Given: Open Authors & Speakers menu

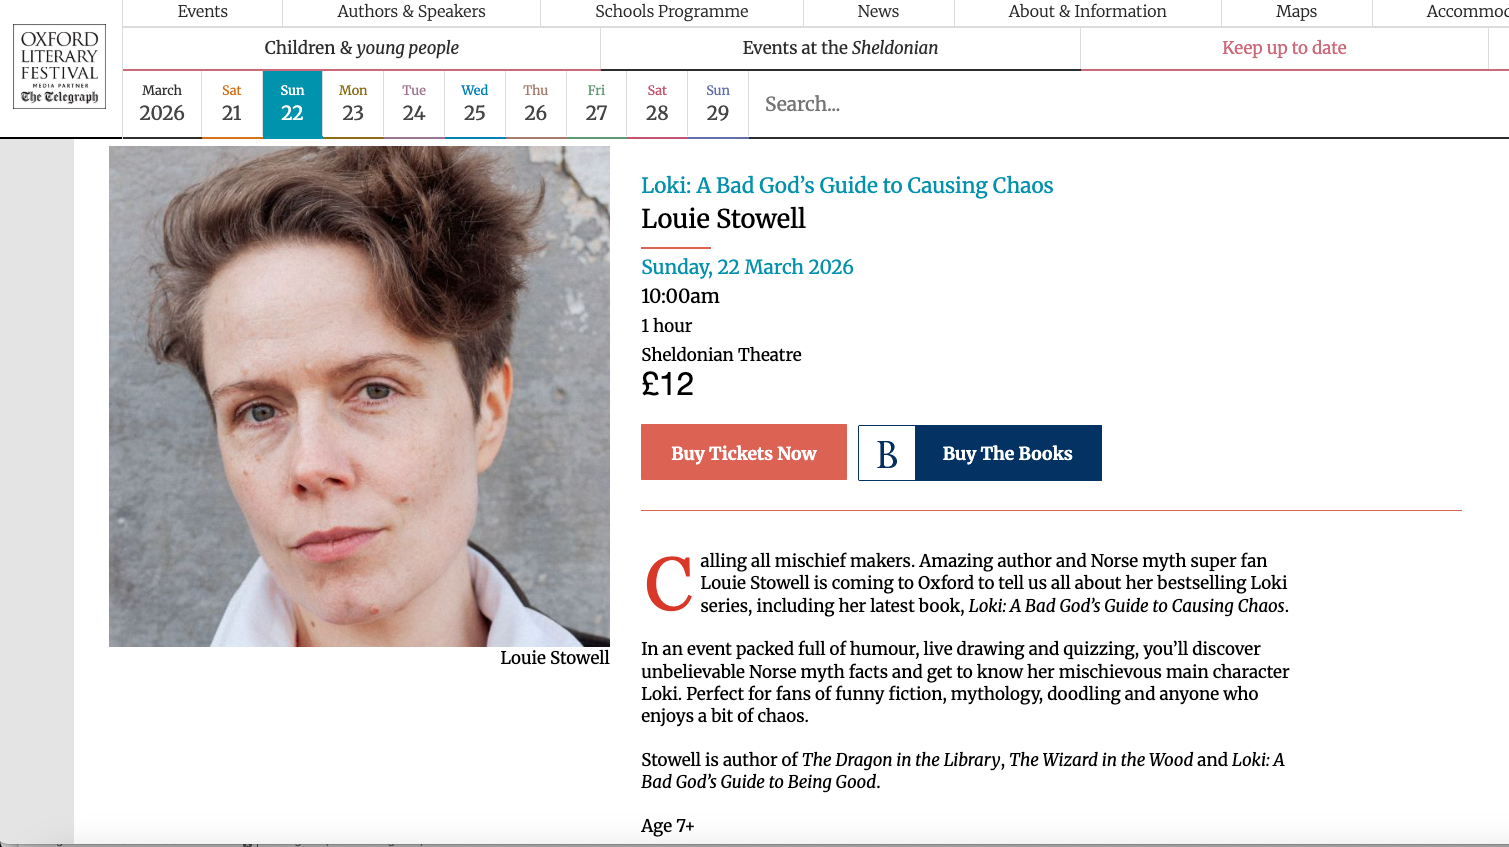Looking at the screenshot, I should click(411, 12).
